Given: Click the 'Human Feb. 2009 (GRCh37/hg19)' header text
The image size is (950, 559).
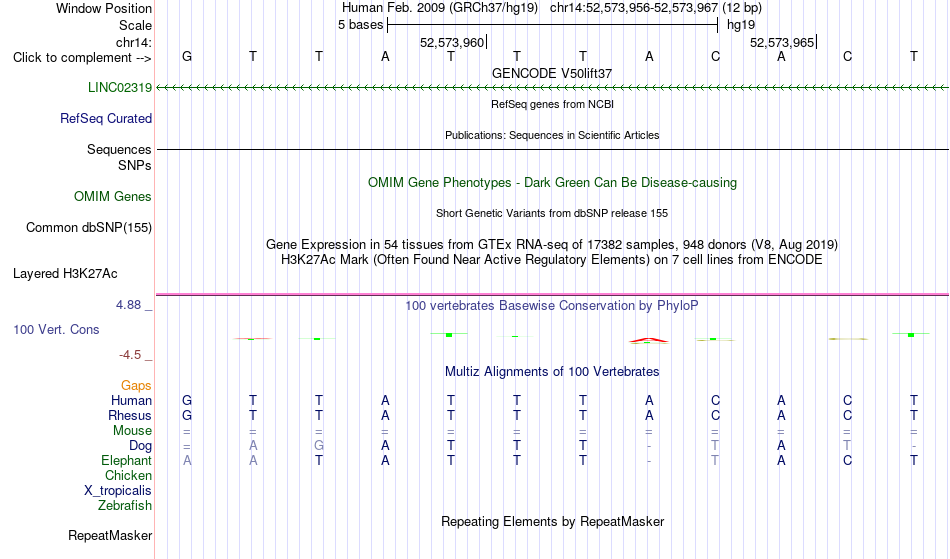Looking at the screenshot, I should pyautogui.click(x=440, y=8).
